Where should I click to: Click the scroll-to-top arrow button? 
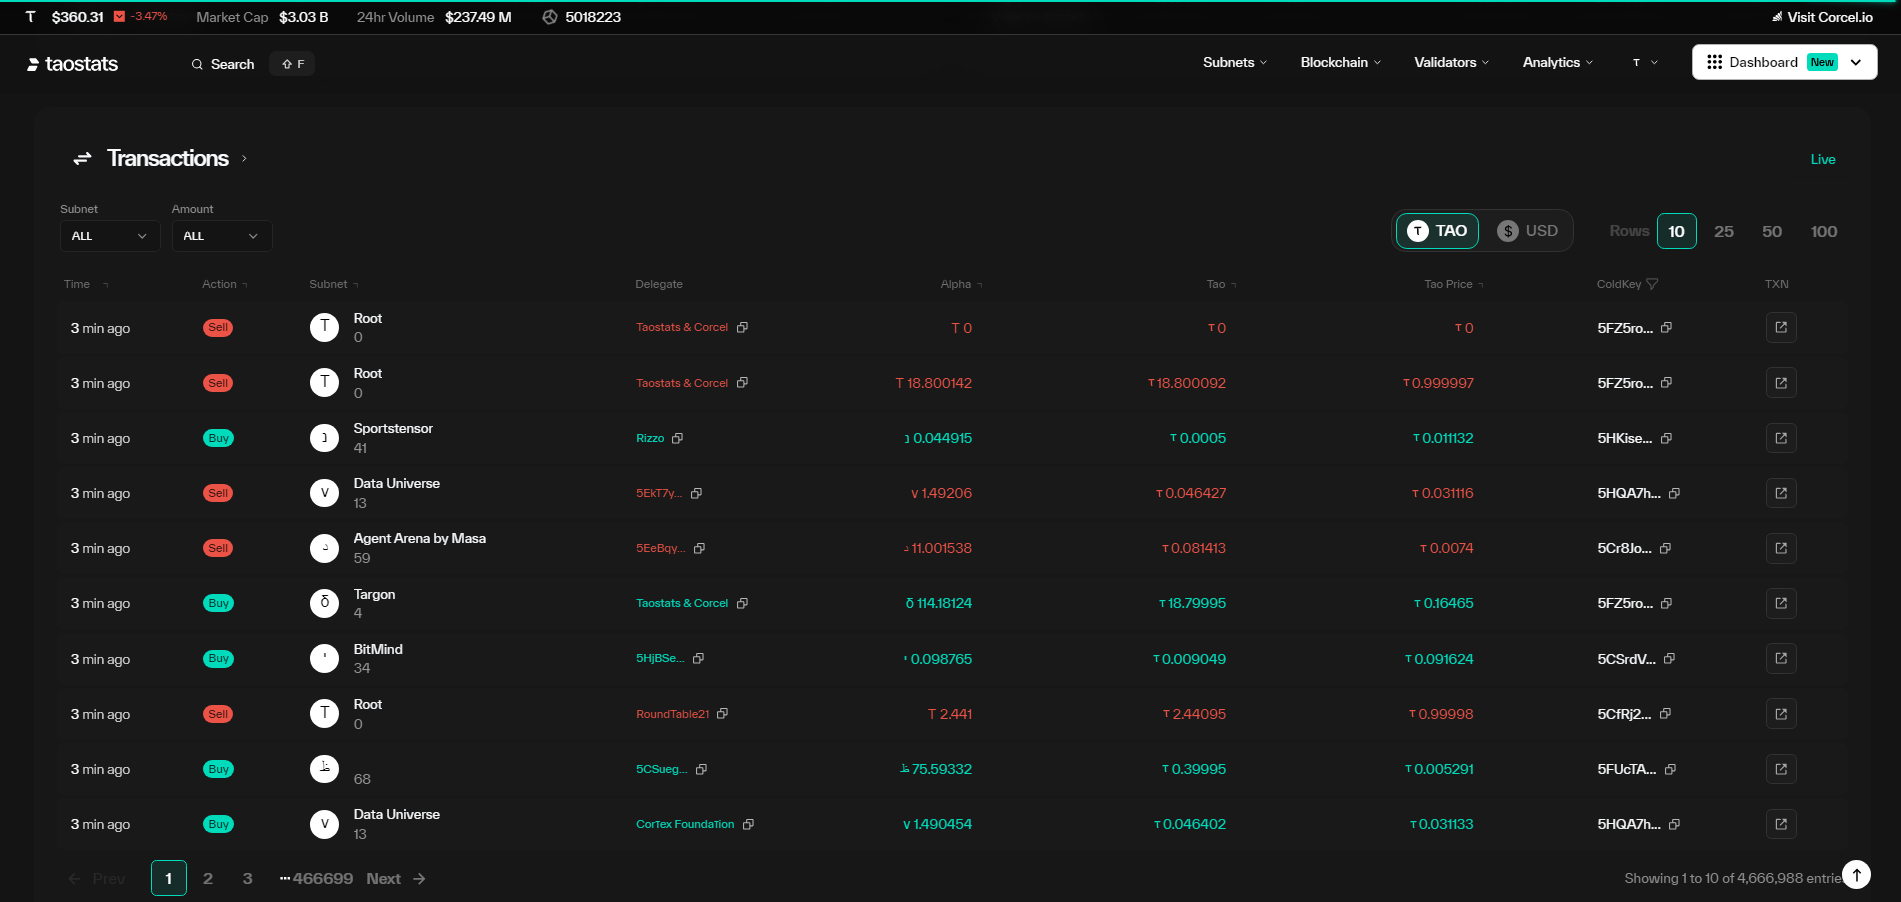tap(1856, 875)
